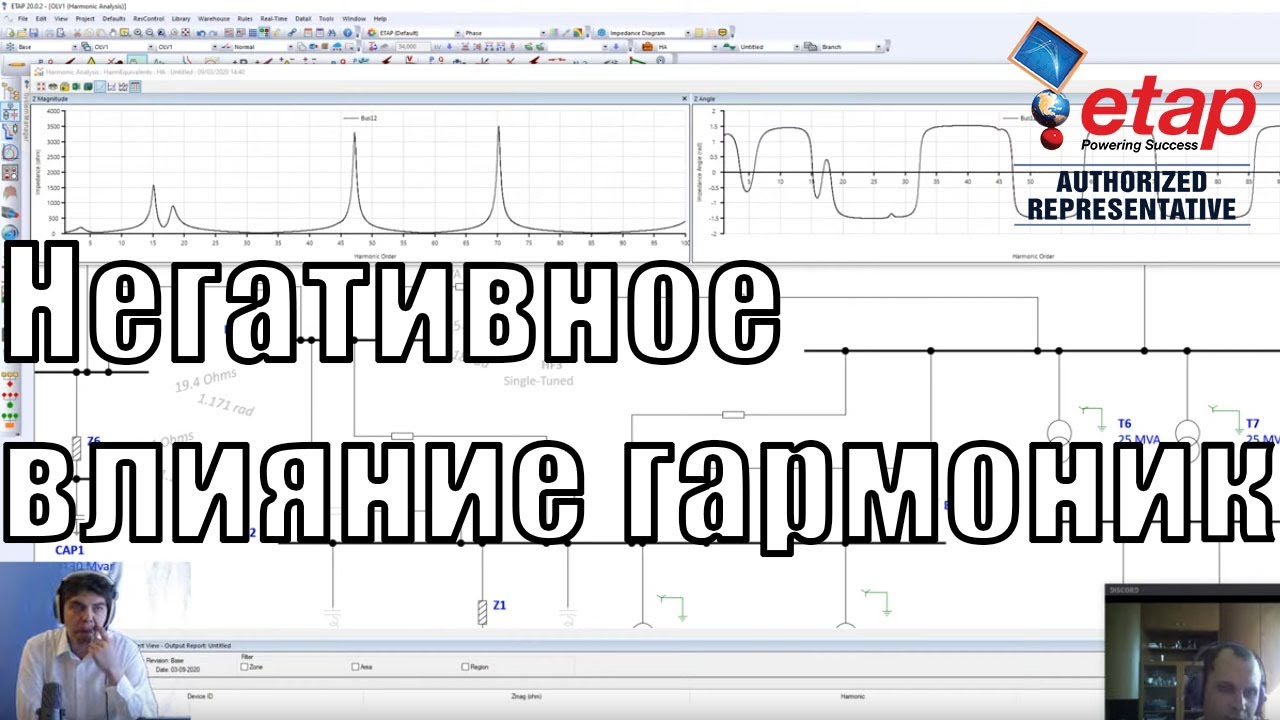This screenshot has height=720, width=1280.
Task: Click the Redo arrow icon
Action: (x=212, y=32)
